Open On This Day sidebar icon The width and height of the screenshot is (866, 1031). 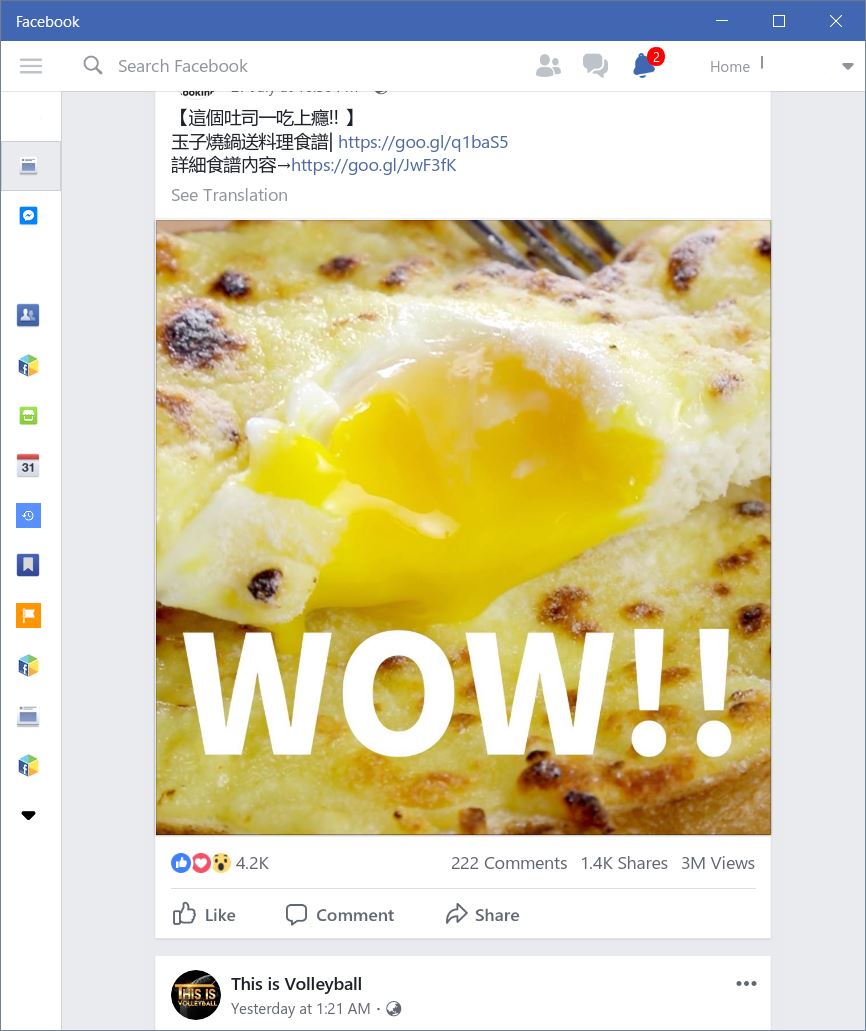[x=28, y=516]
